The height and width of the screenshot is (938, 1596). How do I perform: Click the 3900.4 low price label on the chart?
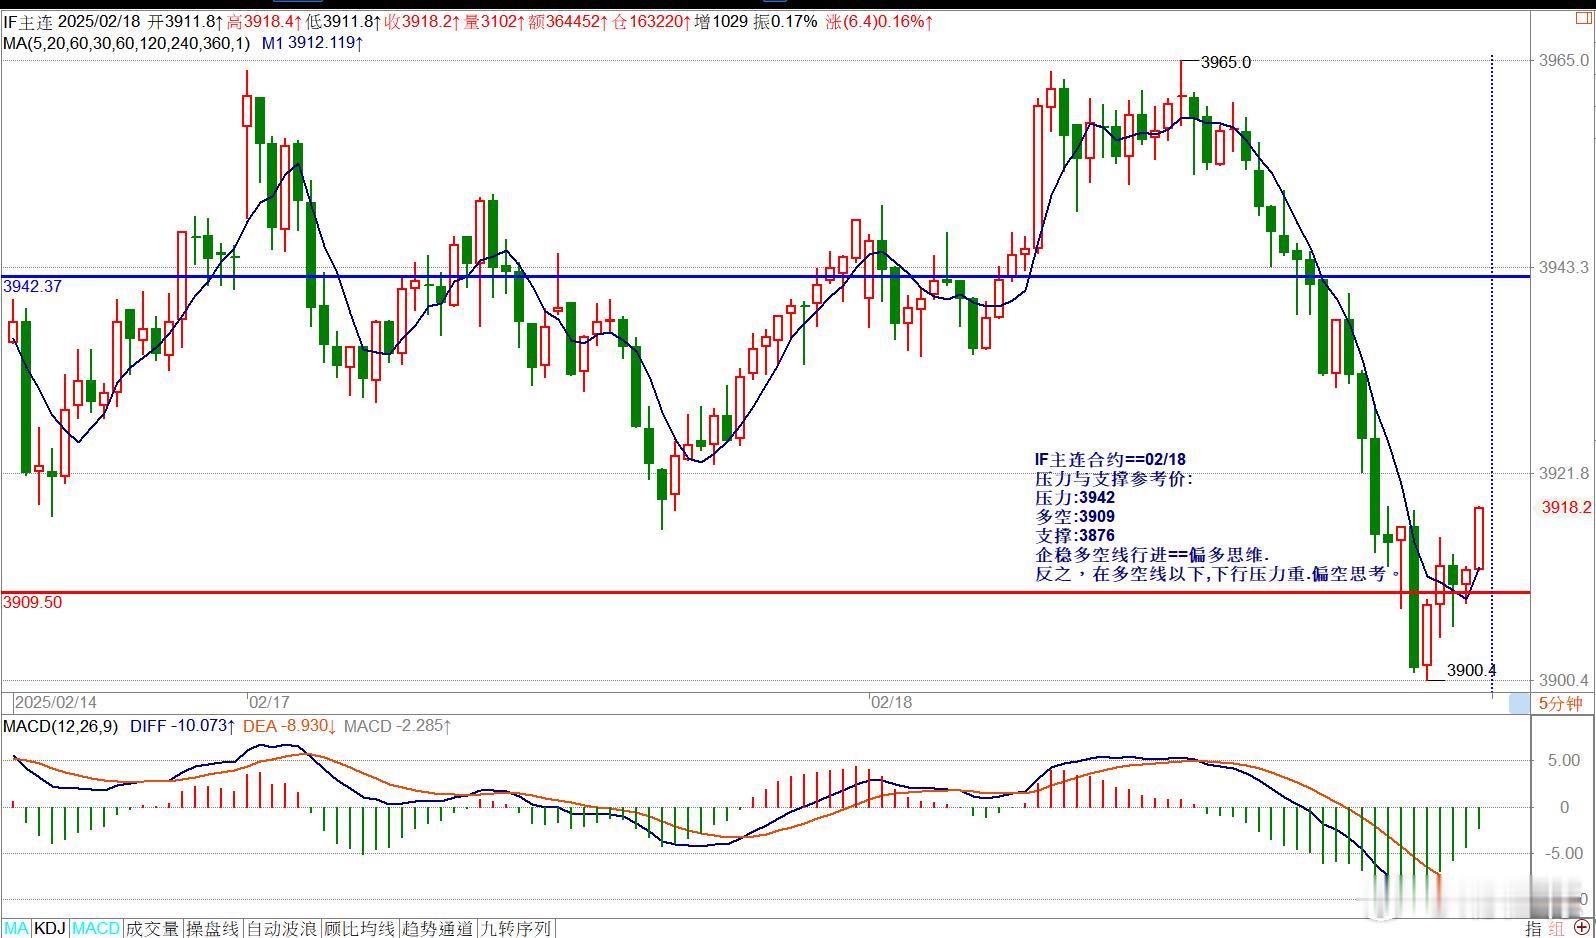[1471, 670]
